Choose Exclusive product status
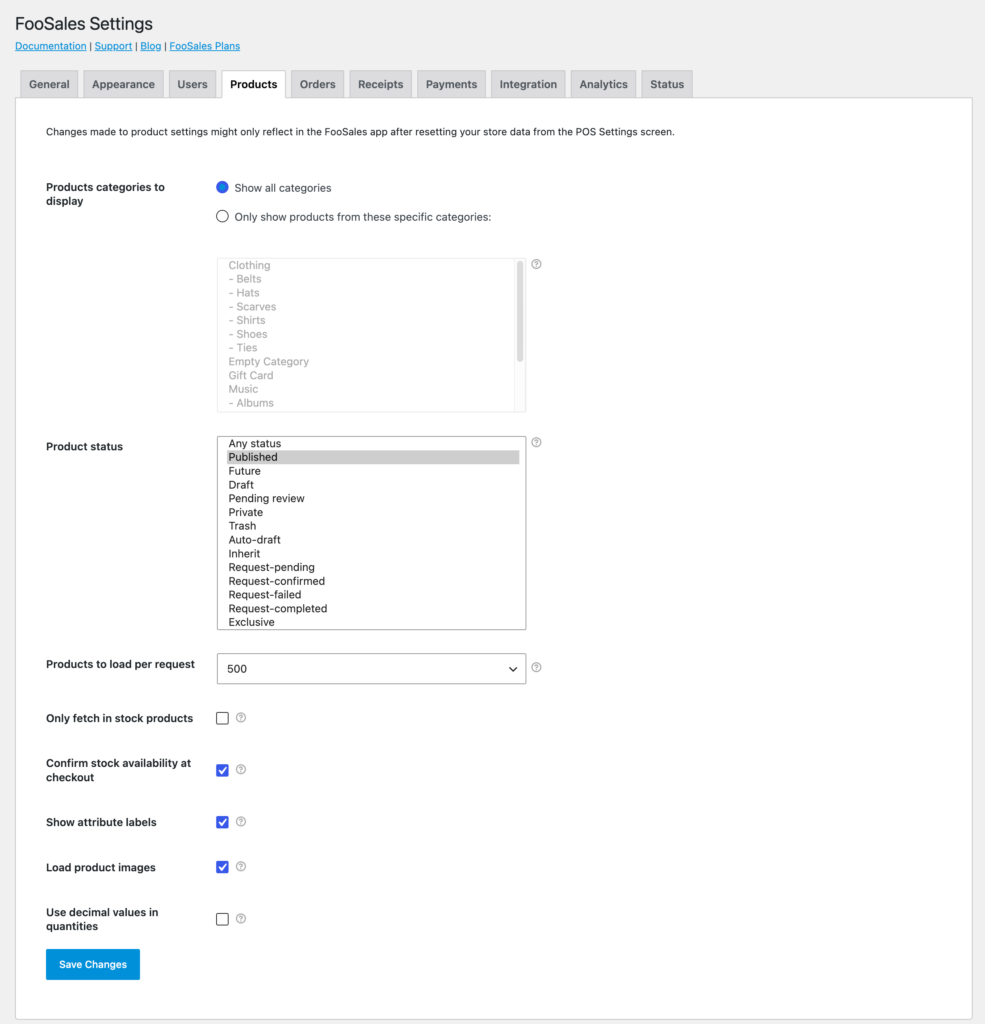Screen dimensions: 985x1024 [x=373, y=622]
